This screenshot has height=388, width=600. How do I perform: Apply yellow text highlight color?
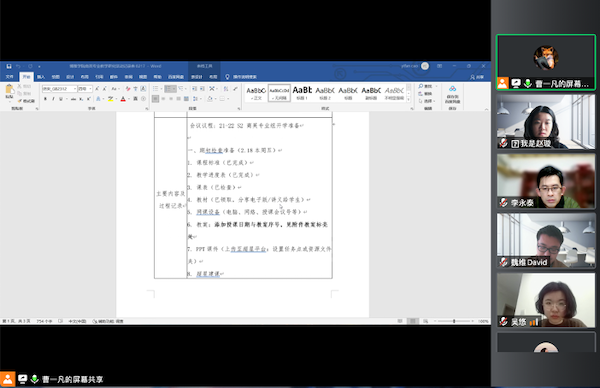[110, 99]
